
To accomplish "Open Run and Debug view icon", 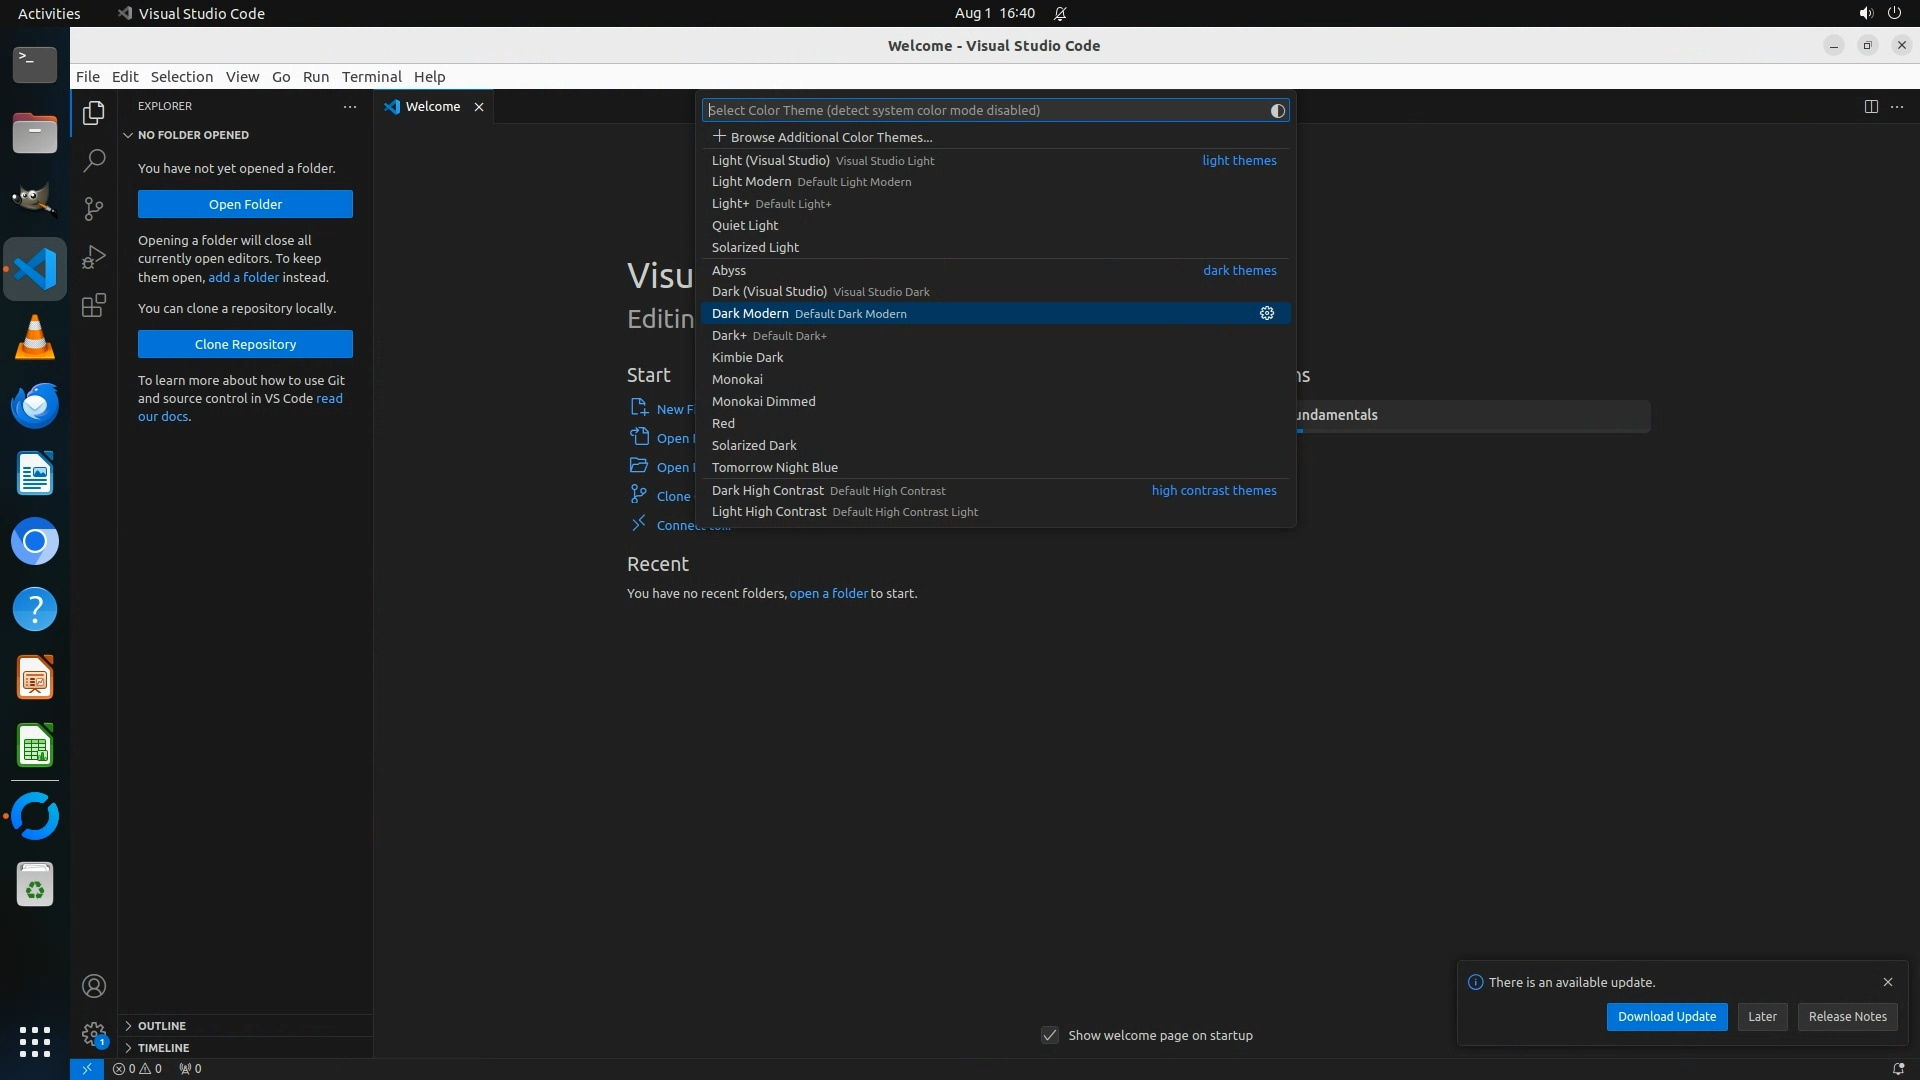I will (x=94, y=257).
